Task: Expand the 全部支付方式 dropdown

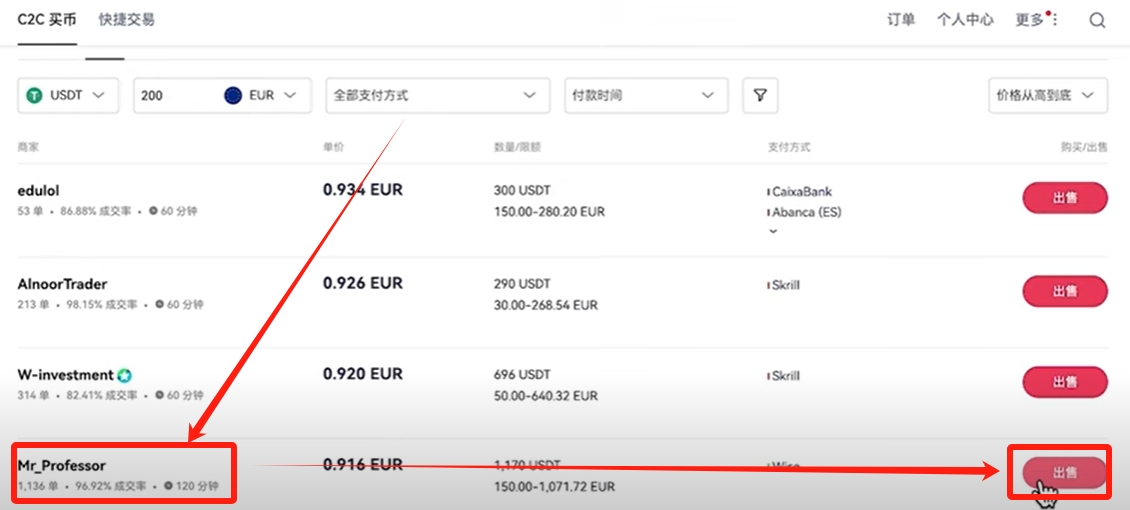Action: pos(437,95)
